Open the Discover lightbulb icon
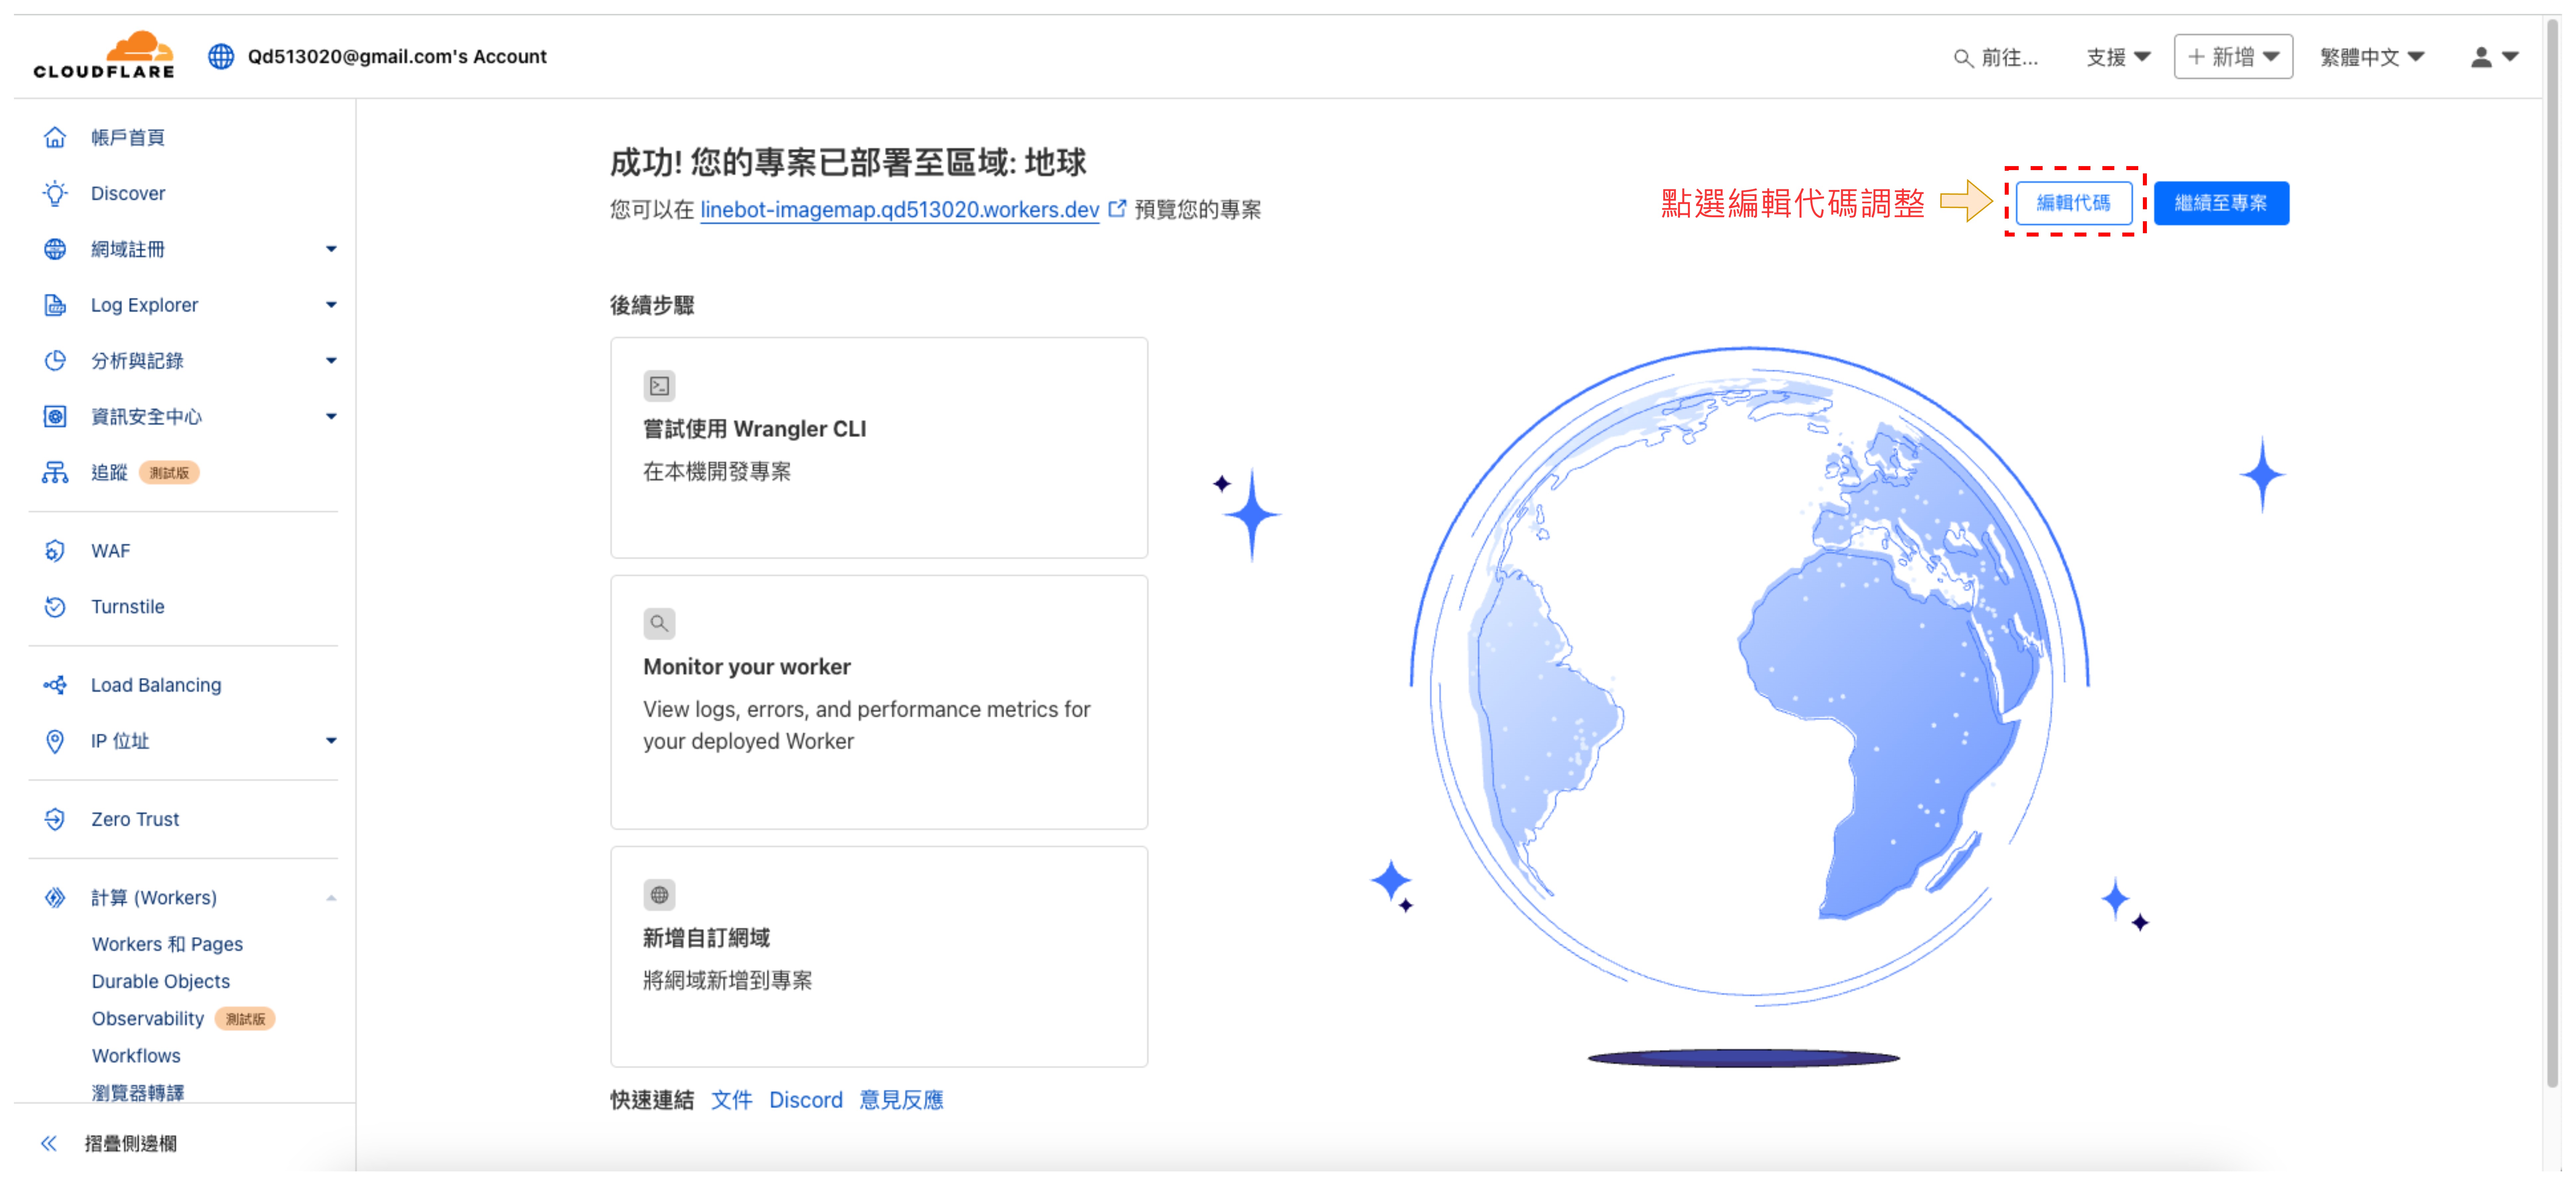2576x1184 pixels. 55,193
